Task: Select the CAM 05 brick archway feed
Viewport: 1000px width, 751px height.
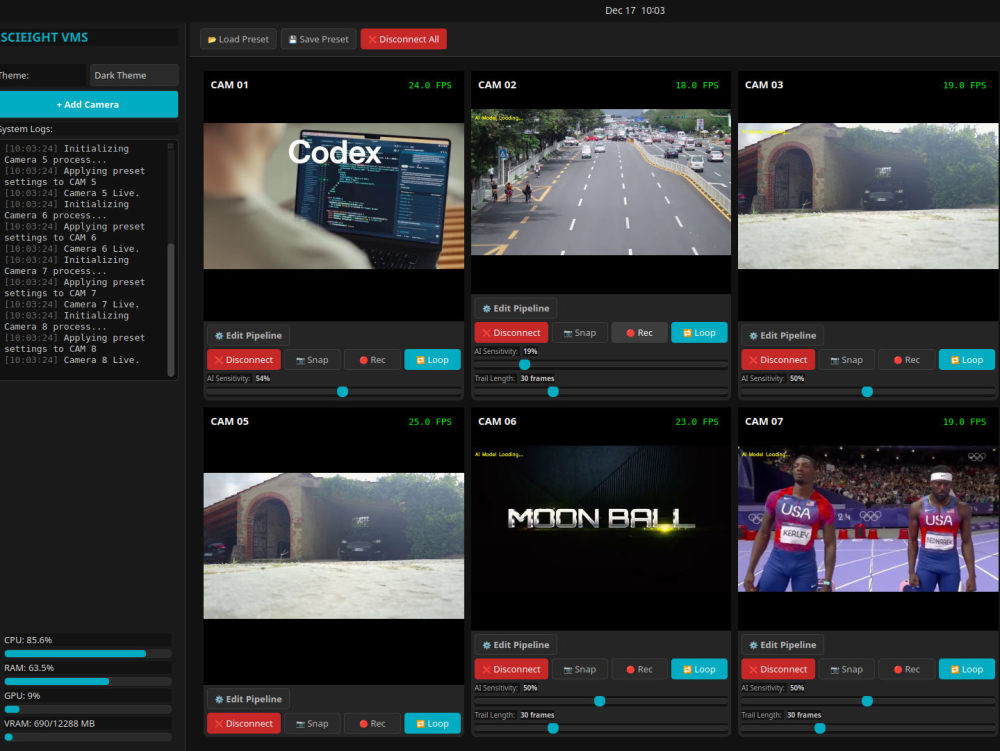Action: (x=334, y=546)
